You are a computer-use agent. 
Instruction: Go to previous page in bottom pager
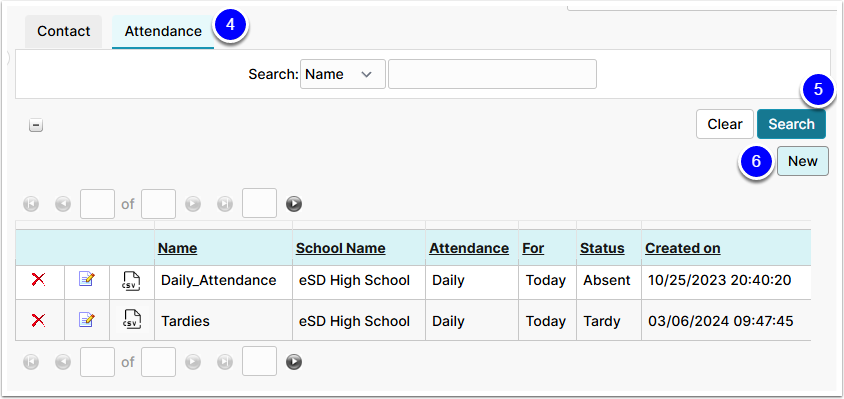63,362
